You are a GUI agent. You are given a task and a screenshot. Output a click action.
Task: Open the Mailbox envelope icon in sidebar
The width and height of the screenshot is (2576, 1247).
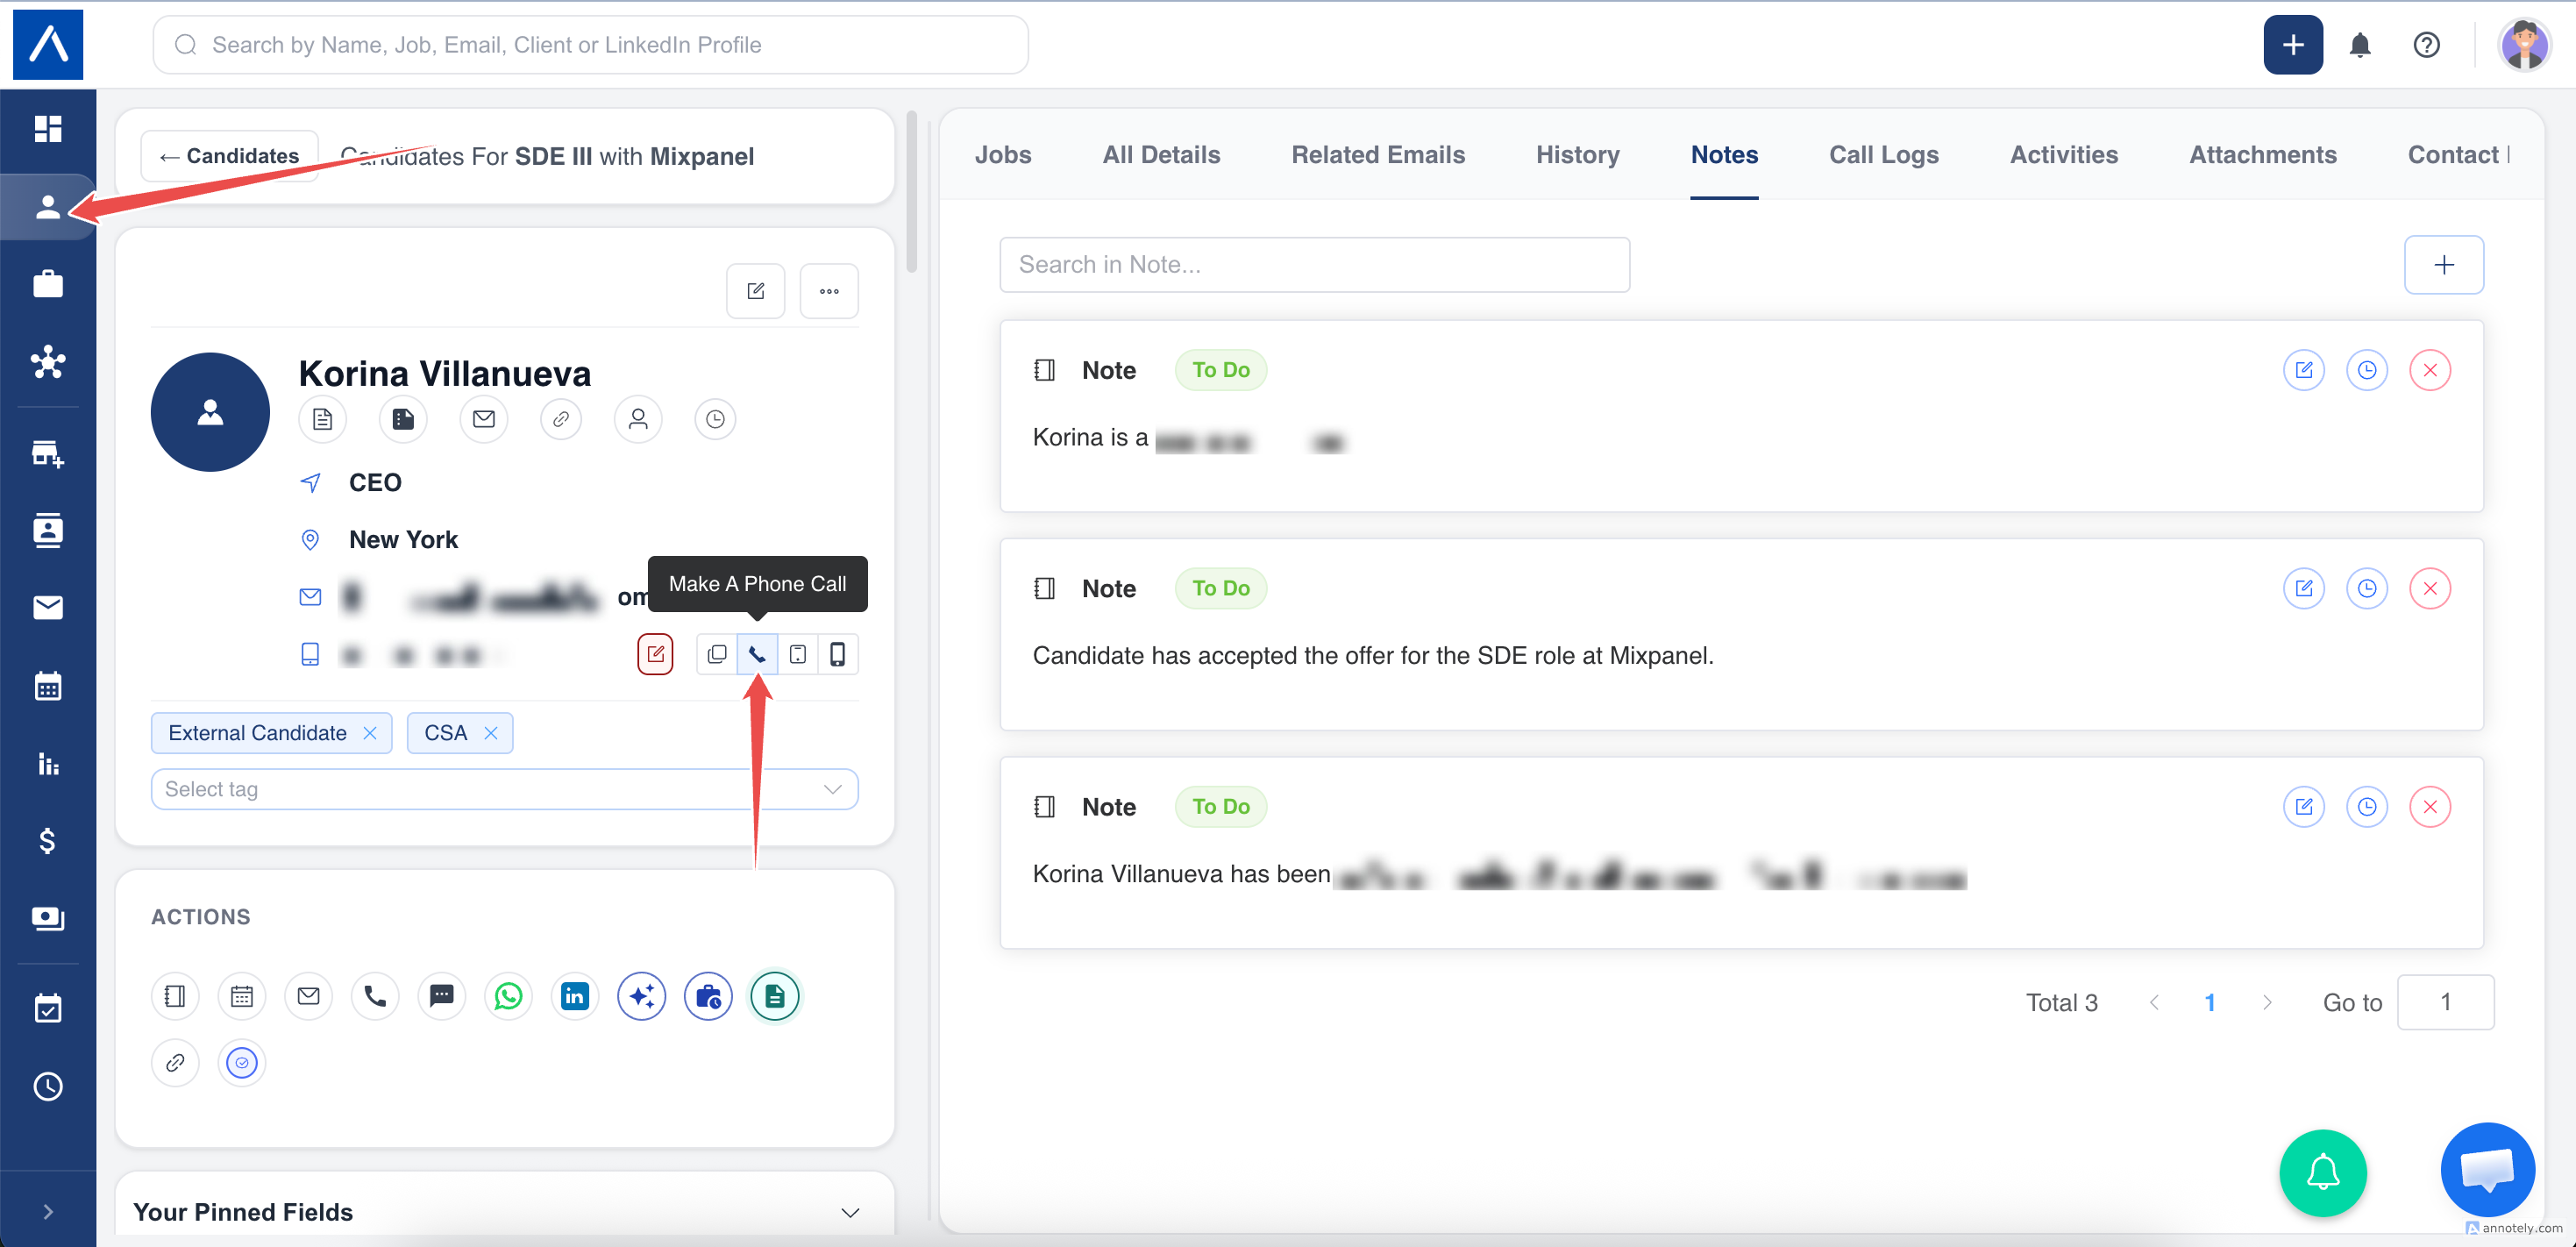(x=48, y=607)
